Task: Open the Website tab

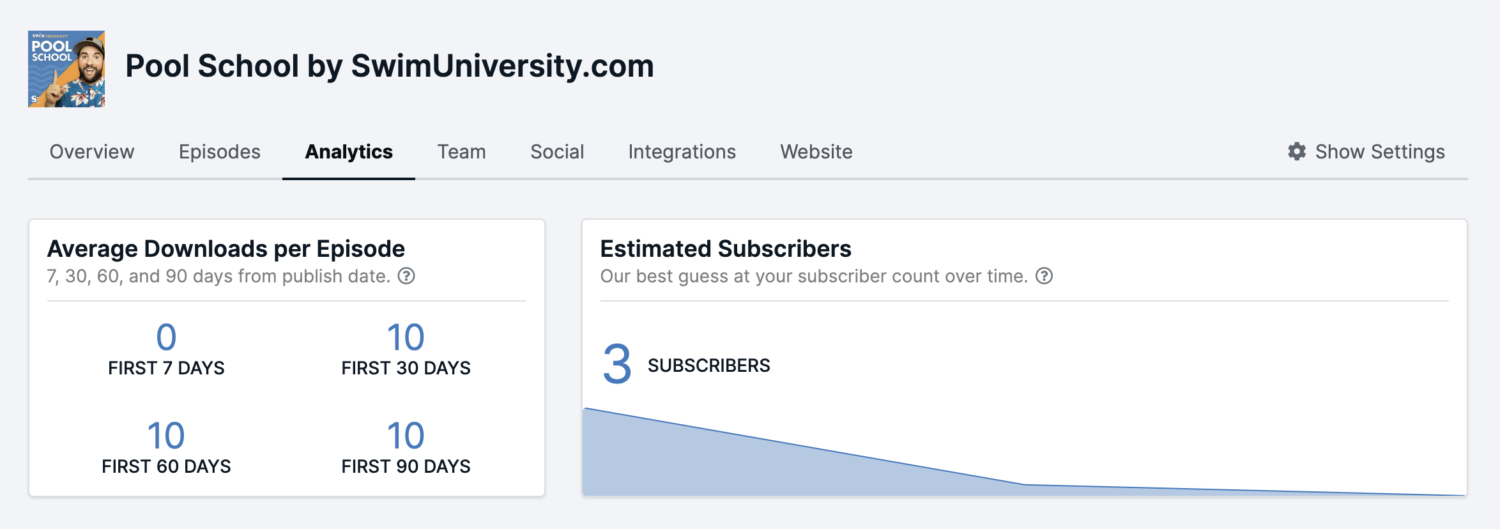Action: tap(816, 152)
